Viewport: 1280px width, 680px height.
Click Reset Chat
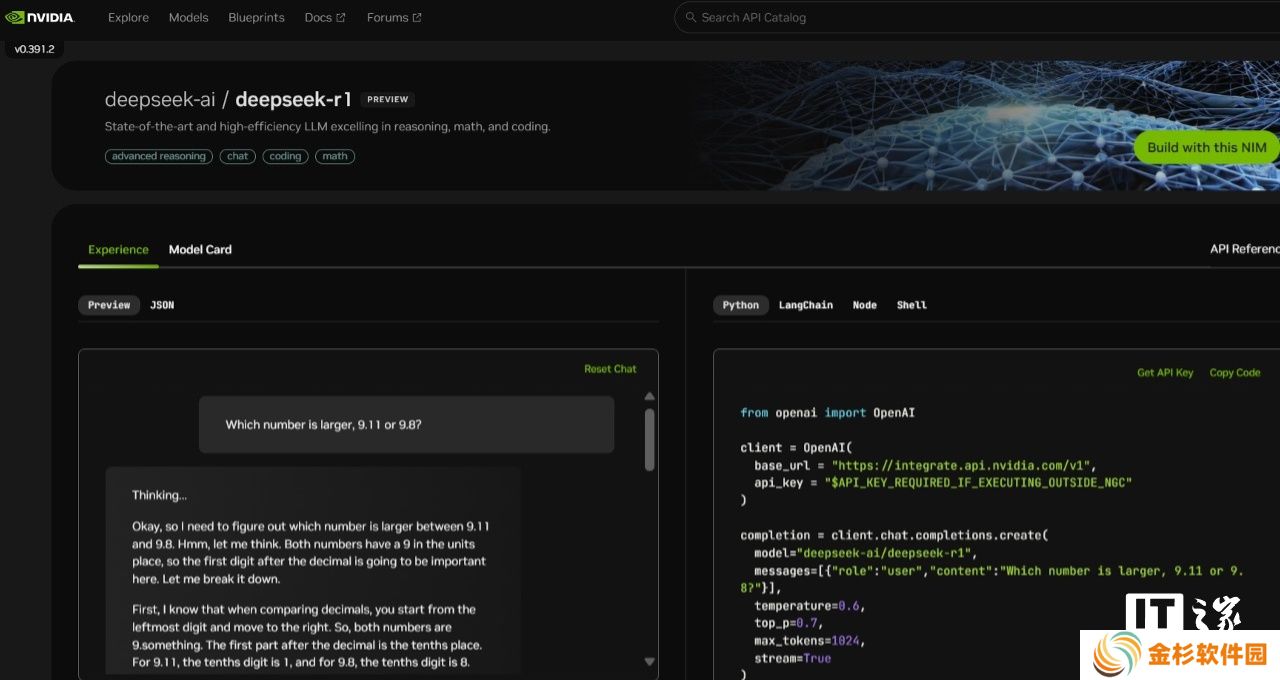coord(610,369)
